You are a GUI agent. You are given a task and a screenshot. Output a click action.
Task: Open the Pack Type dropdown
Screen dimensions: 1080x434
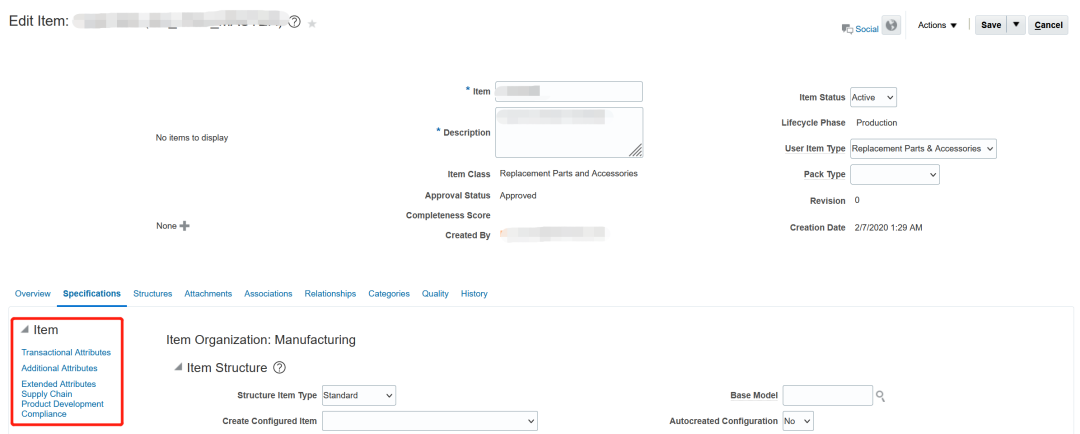click(895, 174)
